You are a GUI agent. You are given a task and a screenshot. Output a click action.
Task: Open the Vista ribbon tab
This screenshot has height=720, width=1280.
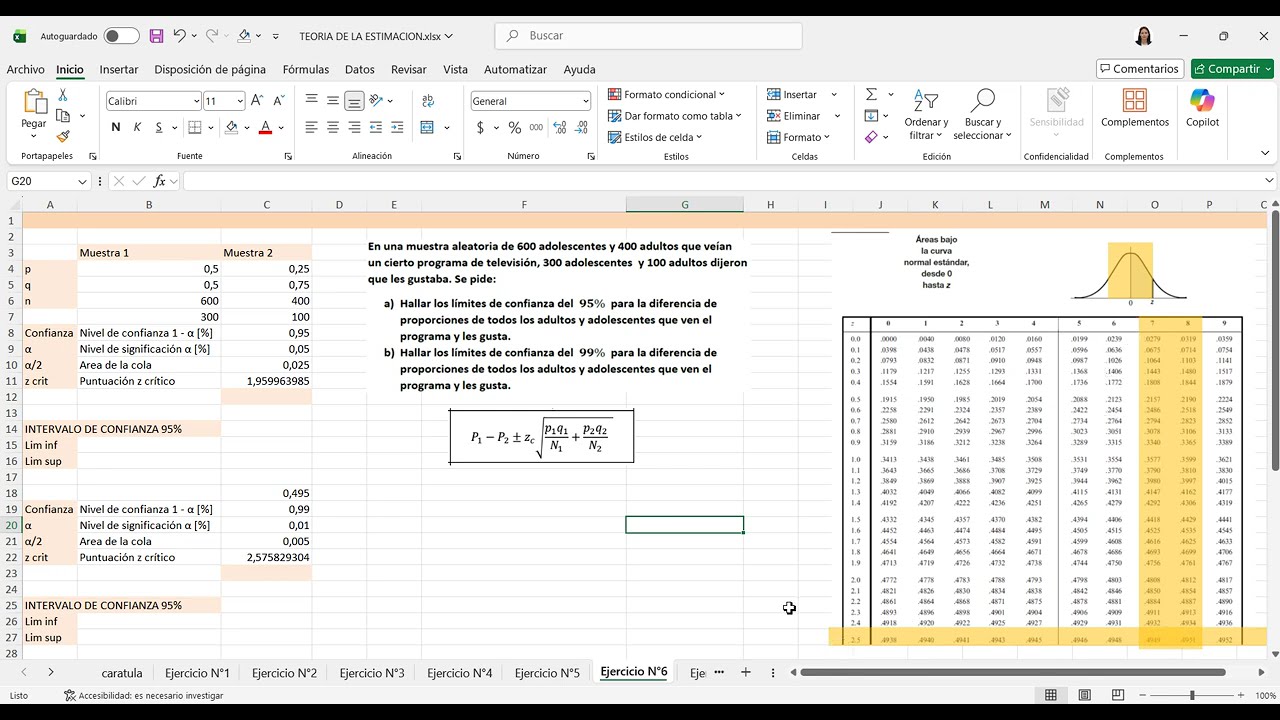coord(455,69)
